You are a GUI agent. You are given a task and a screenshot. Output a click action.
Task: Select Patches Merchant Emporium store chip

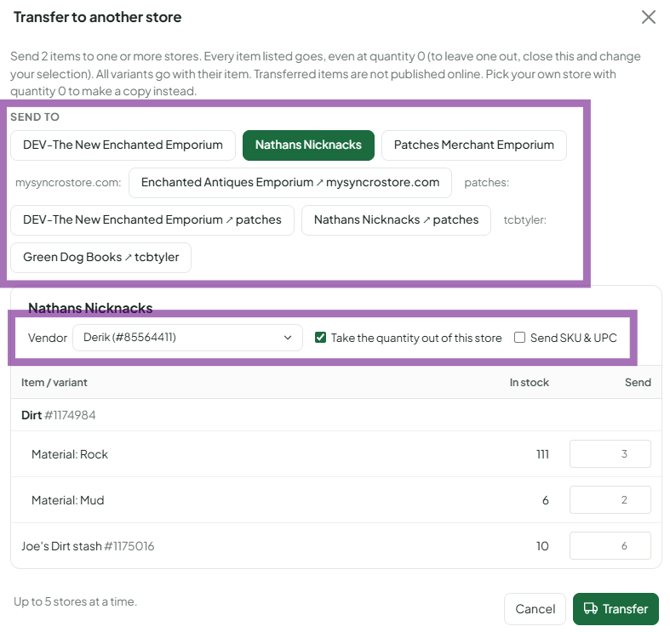point(473,145)
